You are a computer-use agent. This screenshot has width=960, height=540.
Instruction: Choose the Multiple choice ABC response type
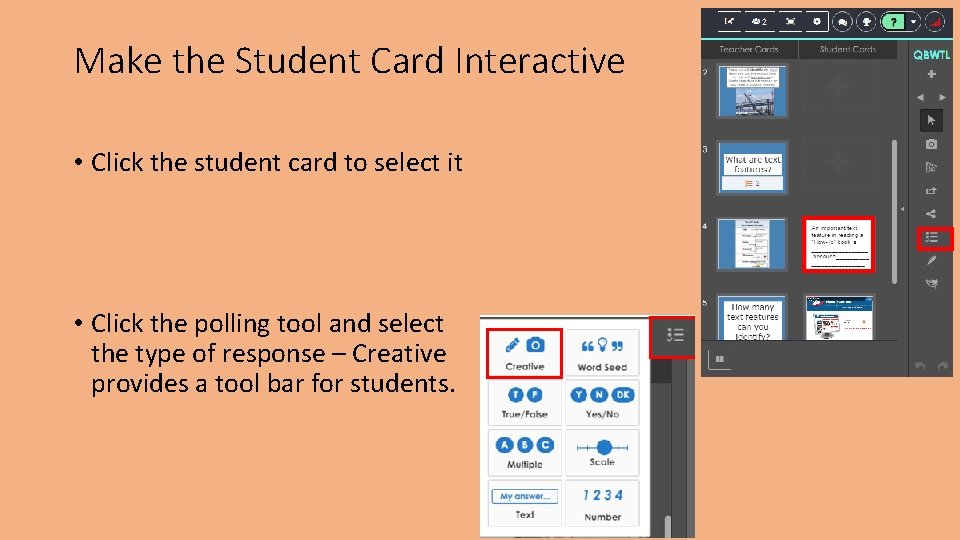click(x=524, y=453)
